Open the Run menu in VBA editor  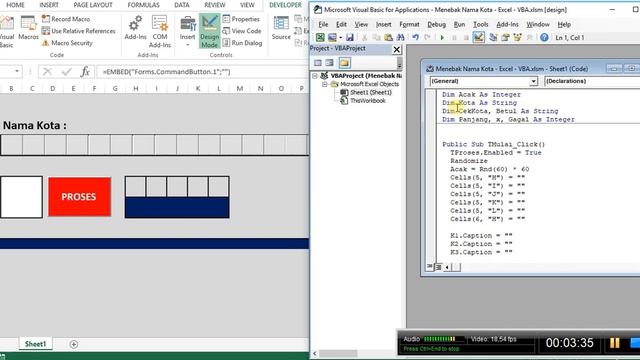click(x=459, y=24)
